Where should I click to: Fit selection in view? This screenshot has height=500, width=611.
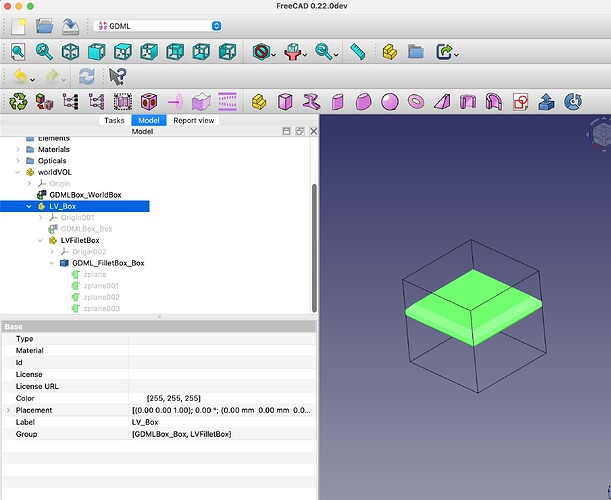(x=44, y=51)
